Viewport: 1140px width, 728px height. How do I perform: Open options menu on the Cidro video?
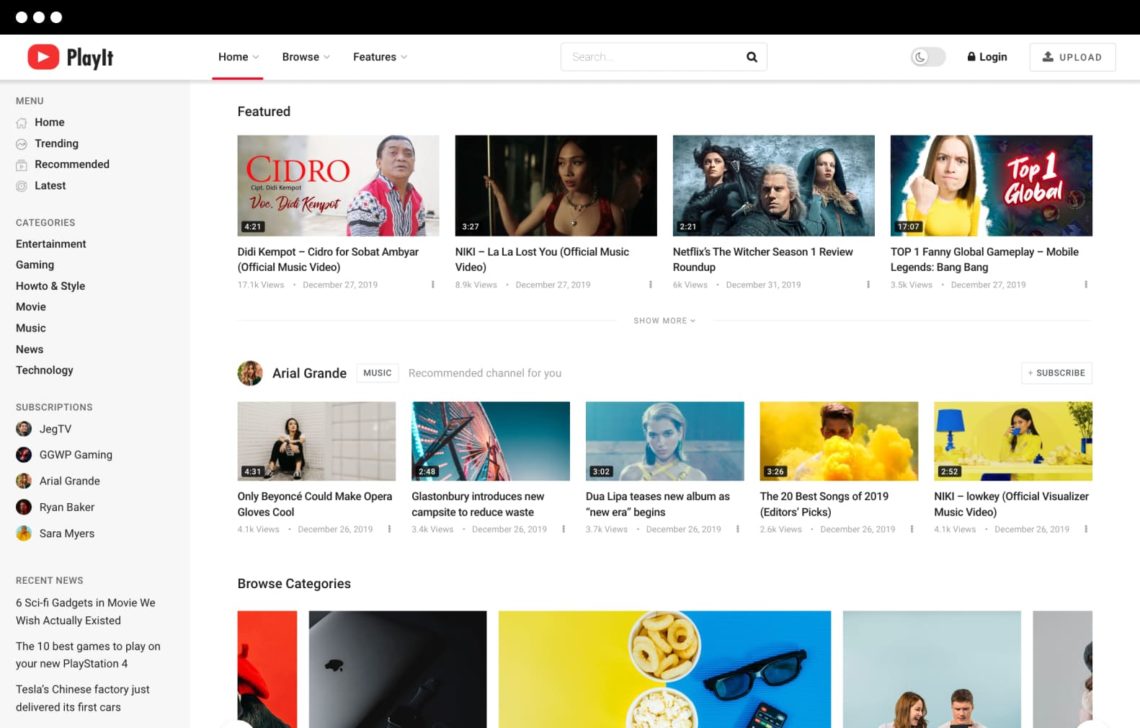tap(432, 285)
